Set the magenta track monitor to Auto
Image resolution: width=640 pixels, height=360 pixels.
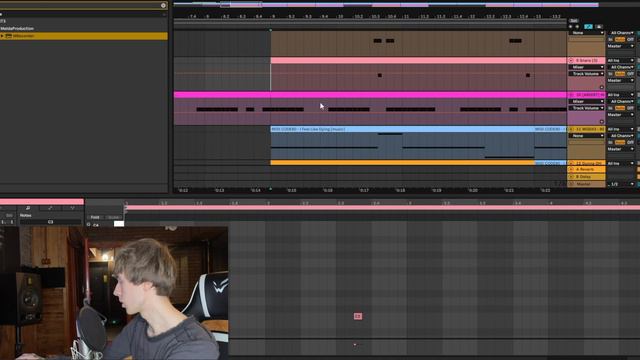click(x=620, y=108)
